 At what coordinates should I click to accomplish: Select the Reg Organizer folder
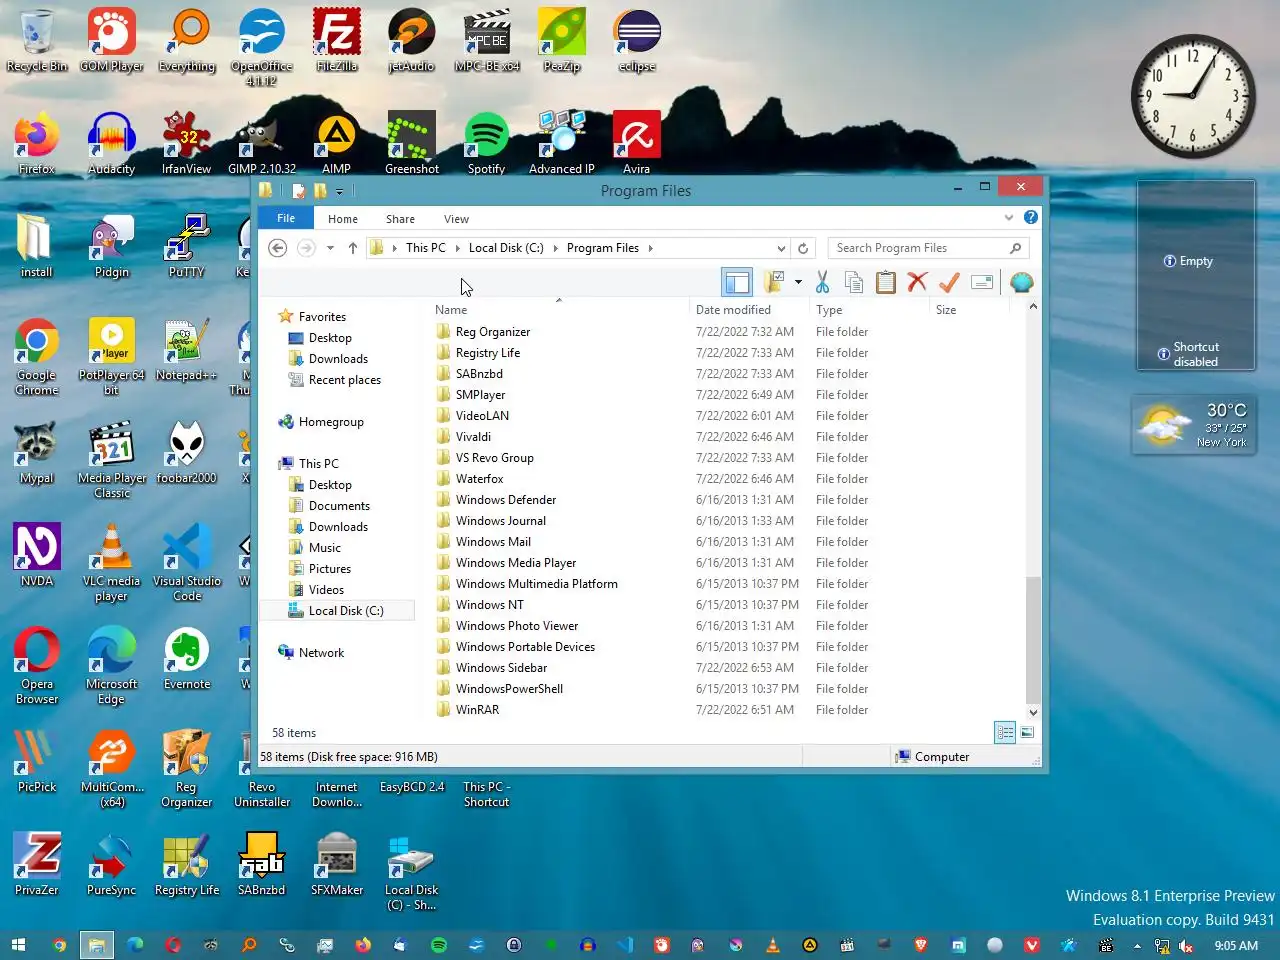pyautogui.click(x=493, y=332)
